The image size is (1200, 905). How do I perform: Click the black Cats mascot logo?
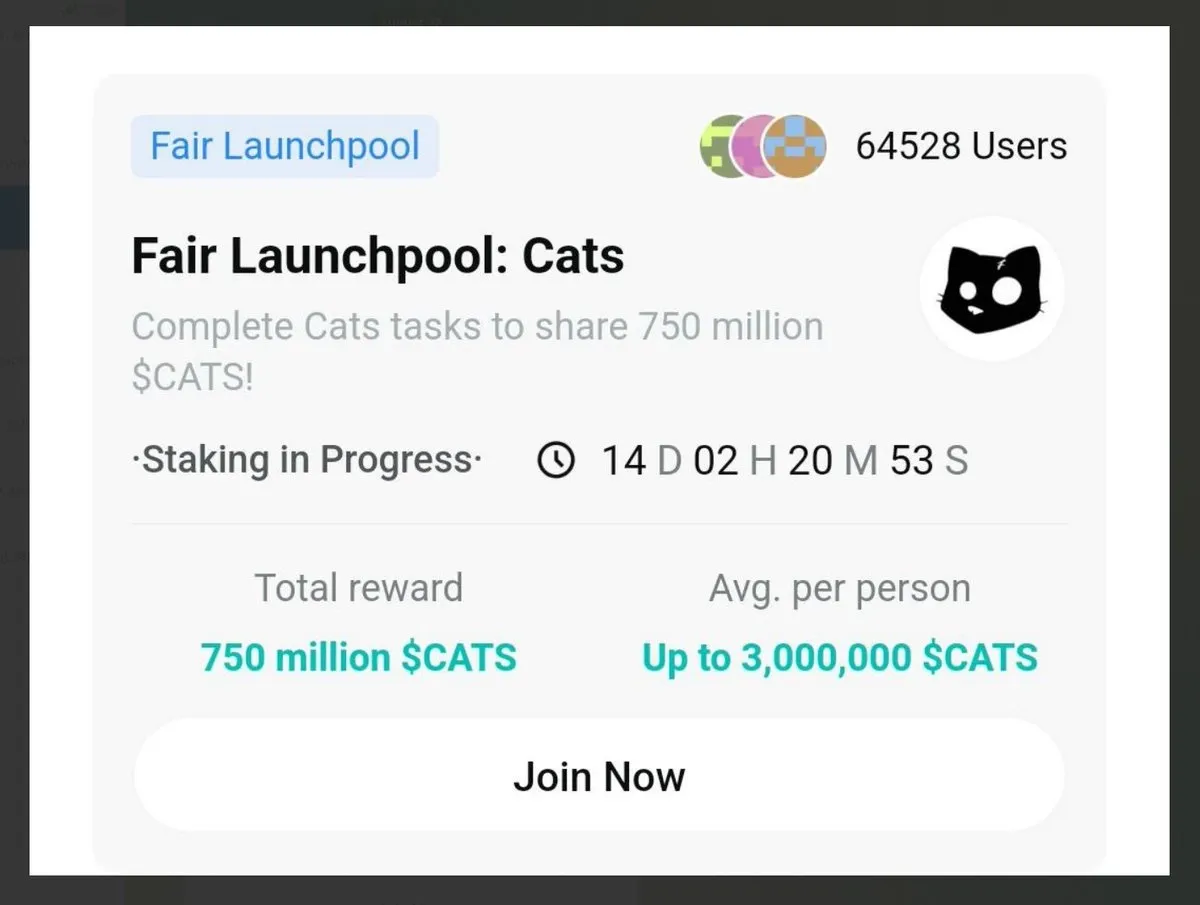click(x=990, y=288)
